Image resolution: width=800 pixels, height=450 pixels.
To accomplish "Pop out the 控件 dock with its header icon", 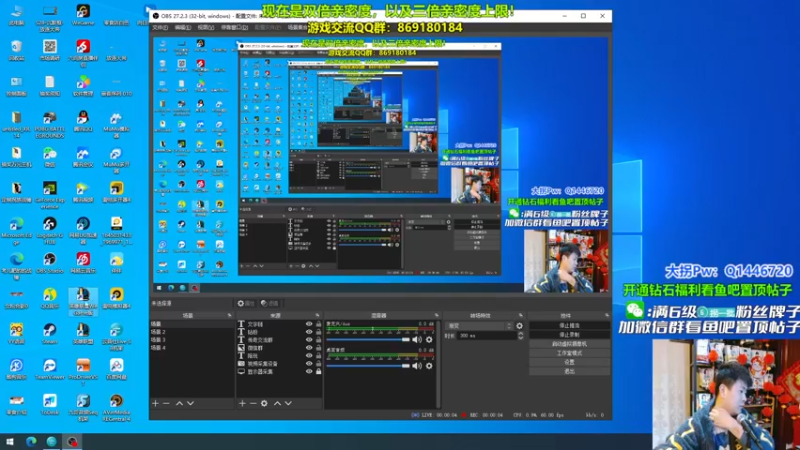I will [x=607, y=315].
